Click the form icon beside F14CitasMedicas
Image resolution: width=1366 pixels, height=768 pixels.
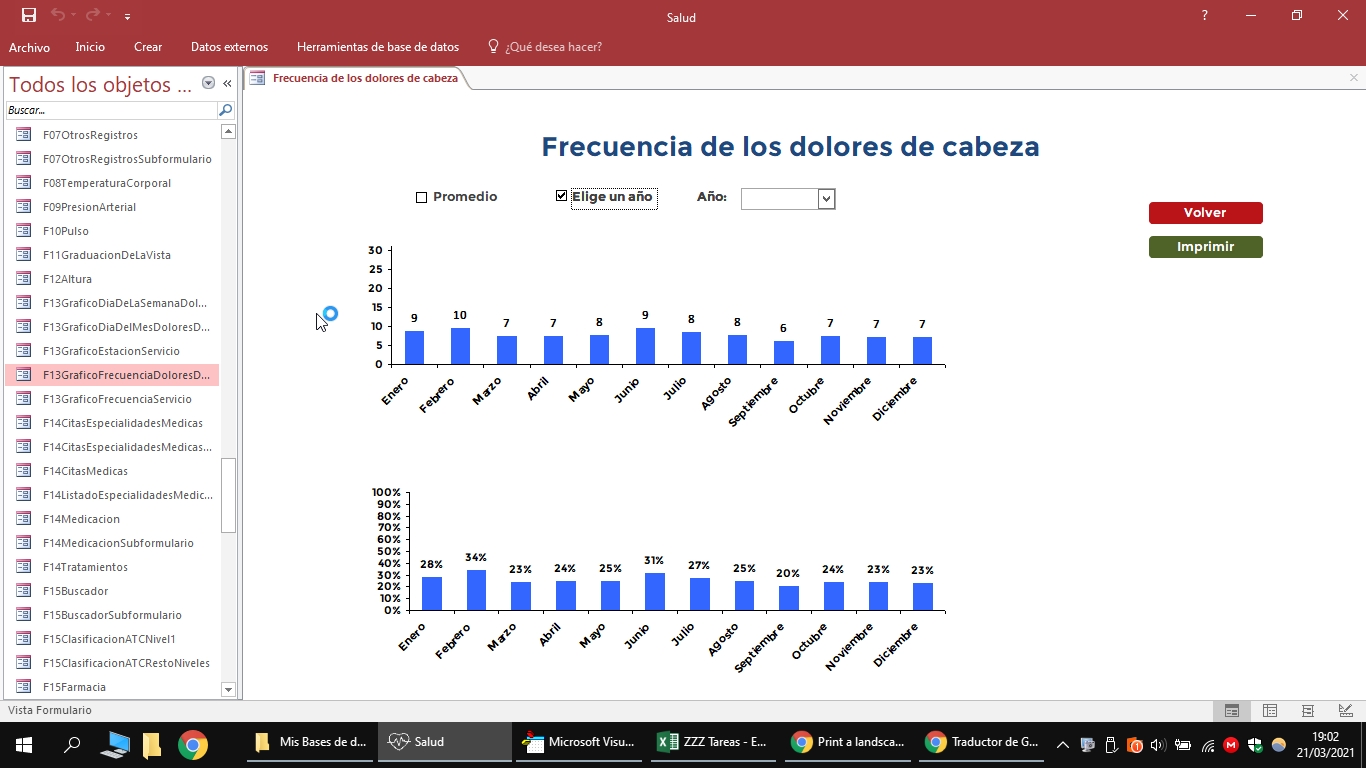click(x=23, y=471)
